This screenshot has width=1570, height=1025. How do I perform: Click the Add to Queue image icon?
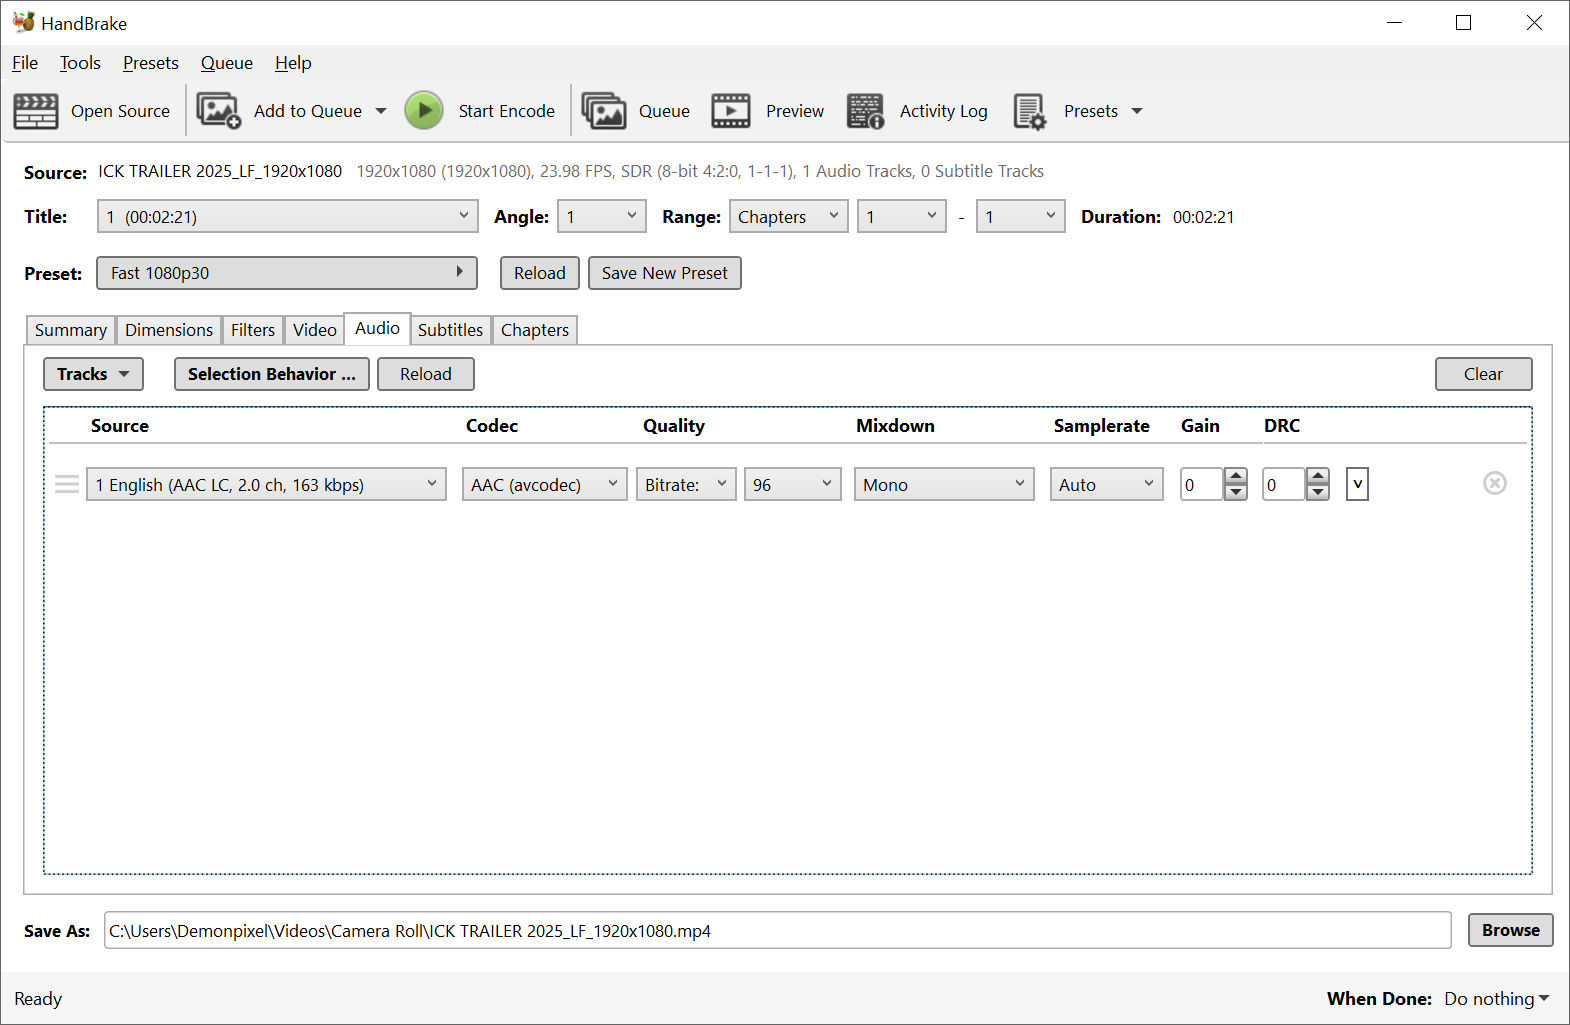click(x=219, y=111)
